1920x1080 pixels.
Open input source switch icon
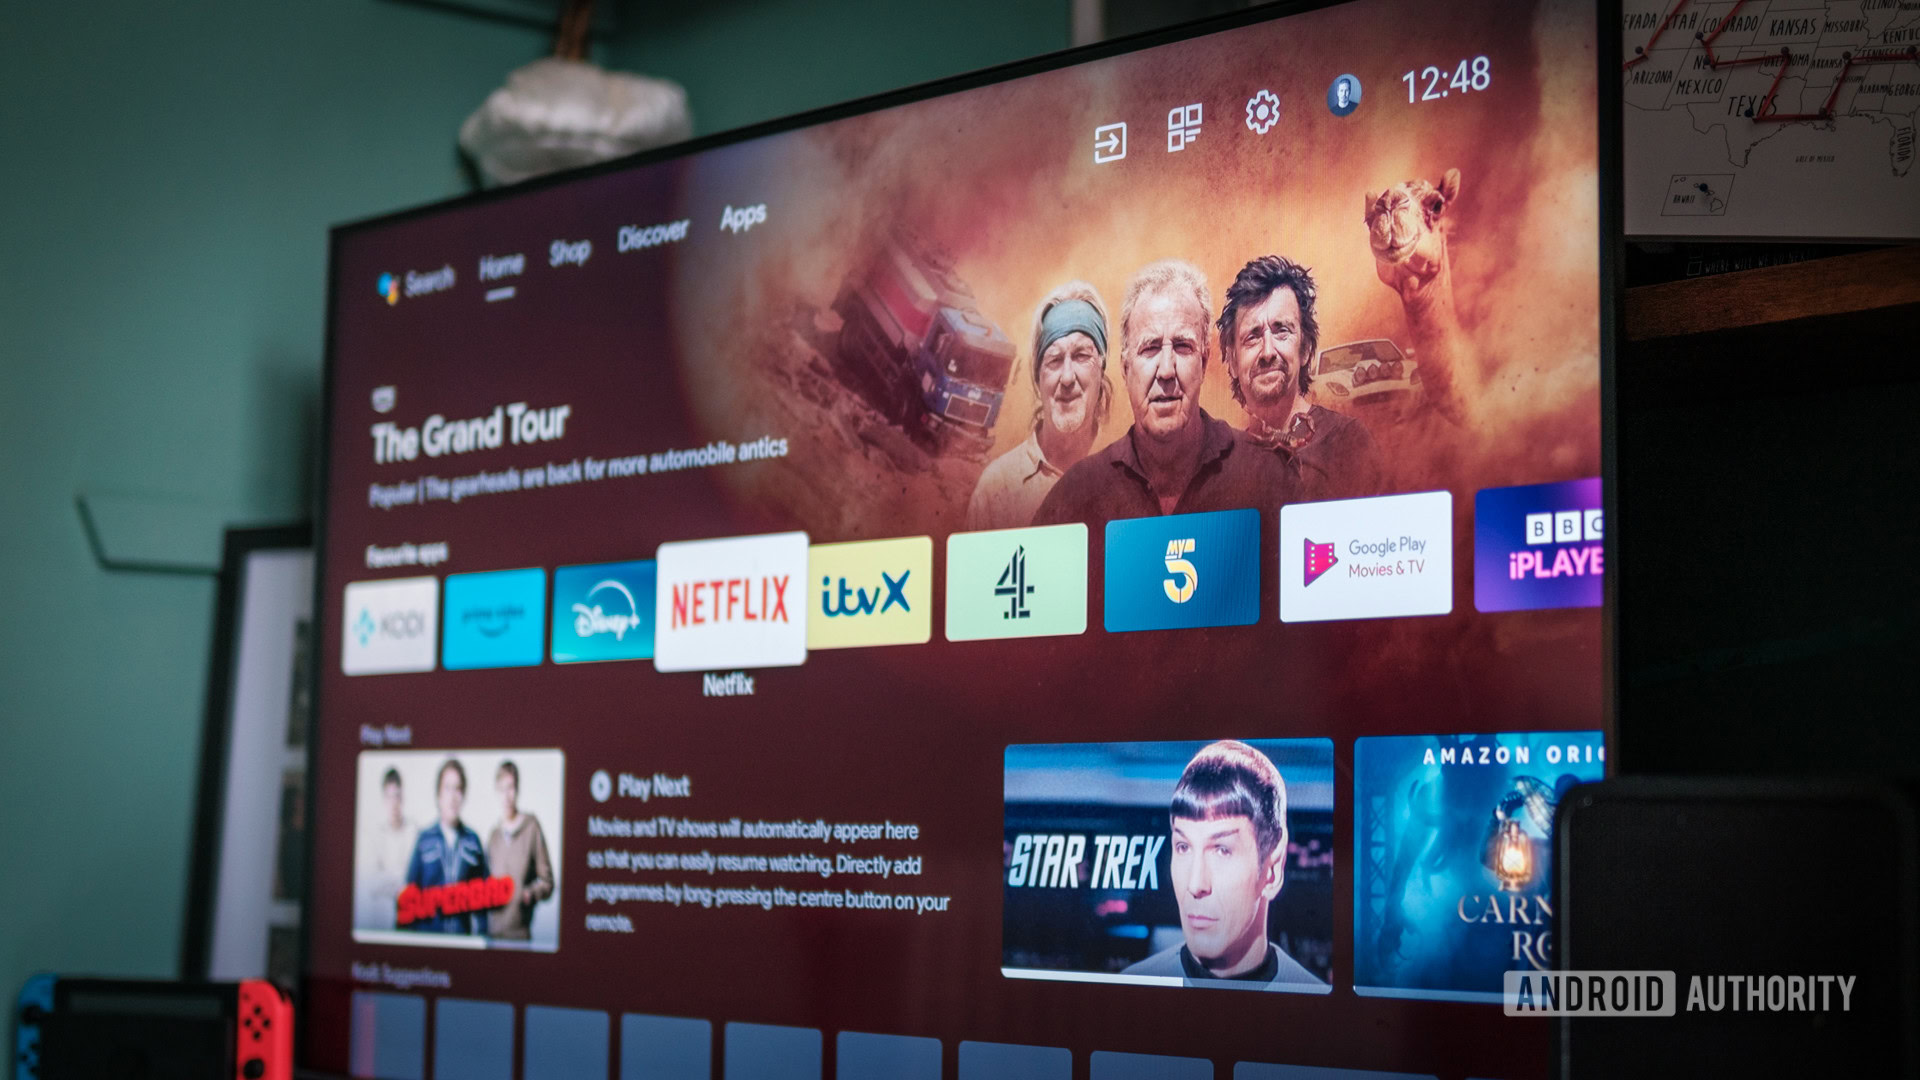[x=1110, y=129]
